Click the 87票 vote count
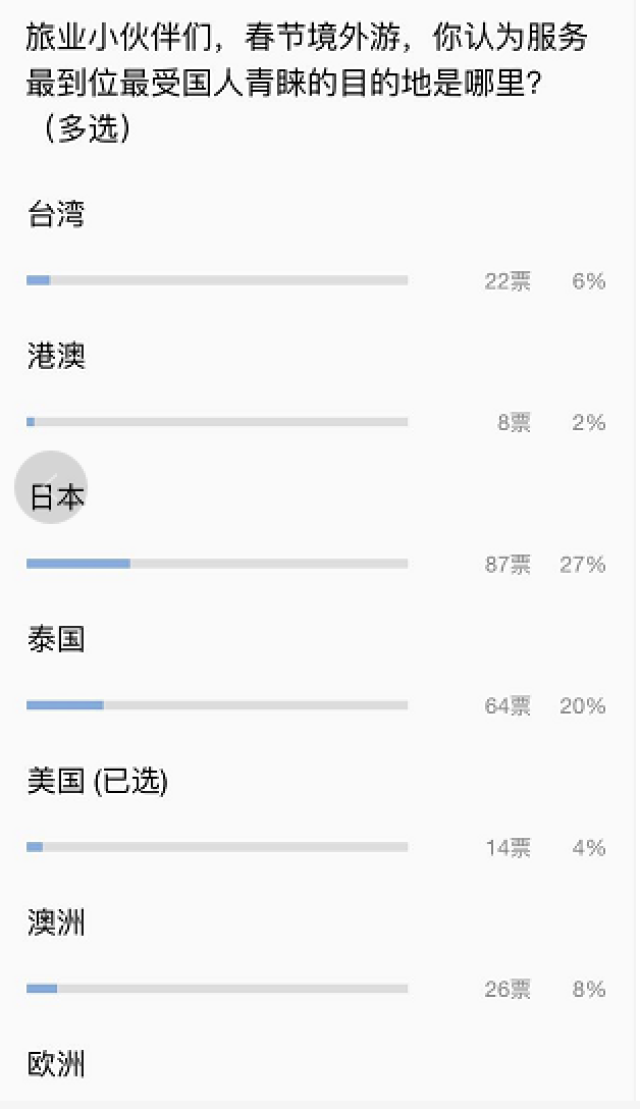This screenshot has height=1109, width=640. [507, 564]
